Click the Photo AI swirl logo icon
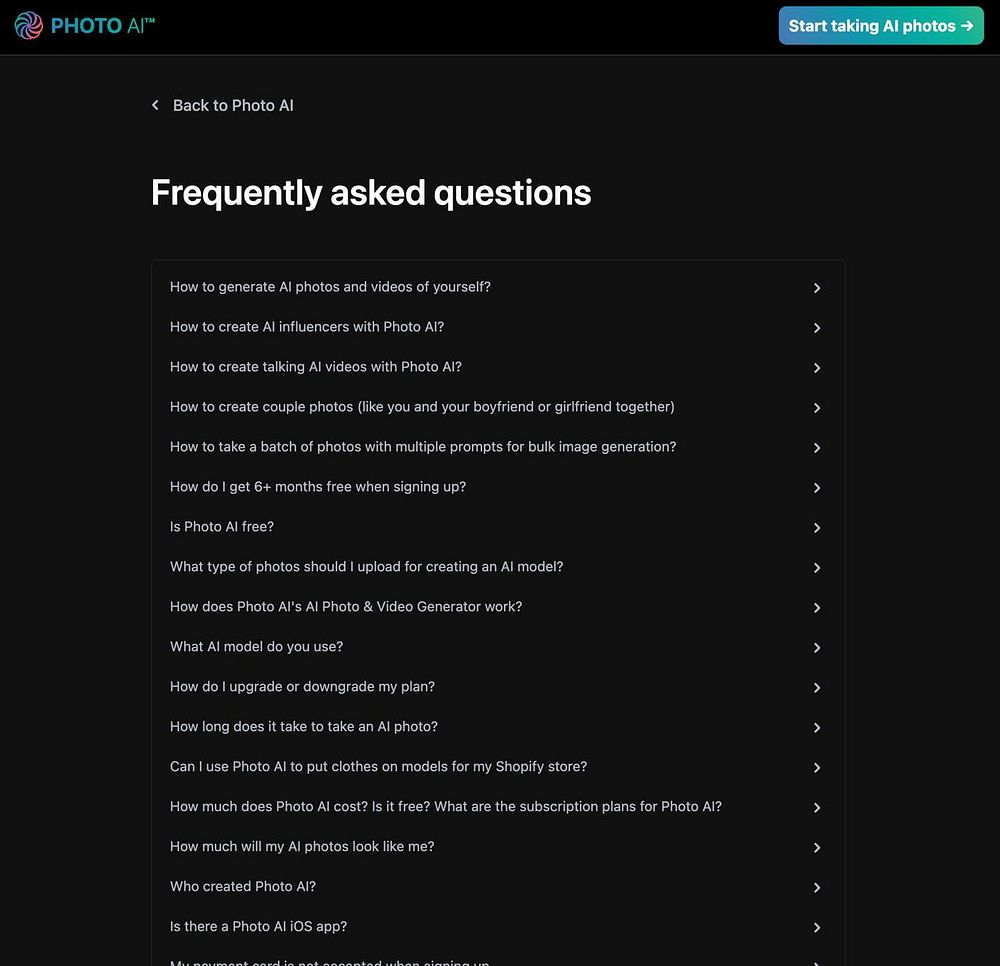The image size is (1000, 966). pyautogui.click(x=29, y=25)
